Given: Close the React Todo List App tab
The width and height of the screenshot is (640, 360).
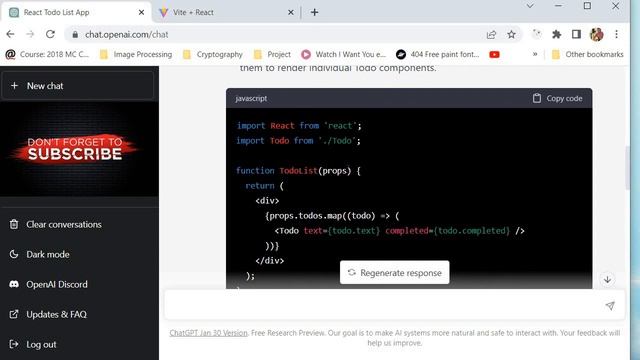Looking at the screenshot, I should coord(141,12).
